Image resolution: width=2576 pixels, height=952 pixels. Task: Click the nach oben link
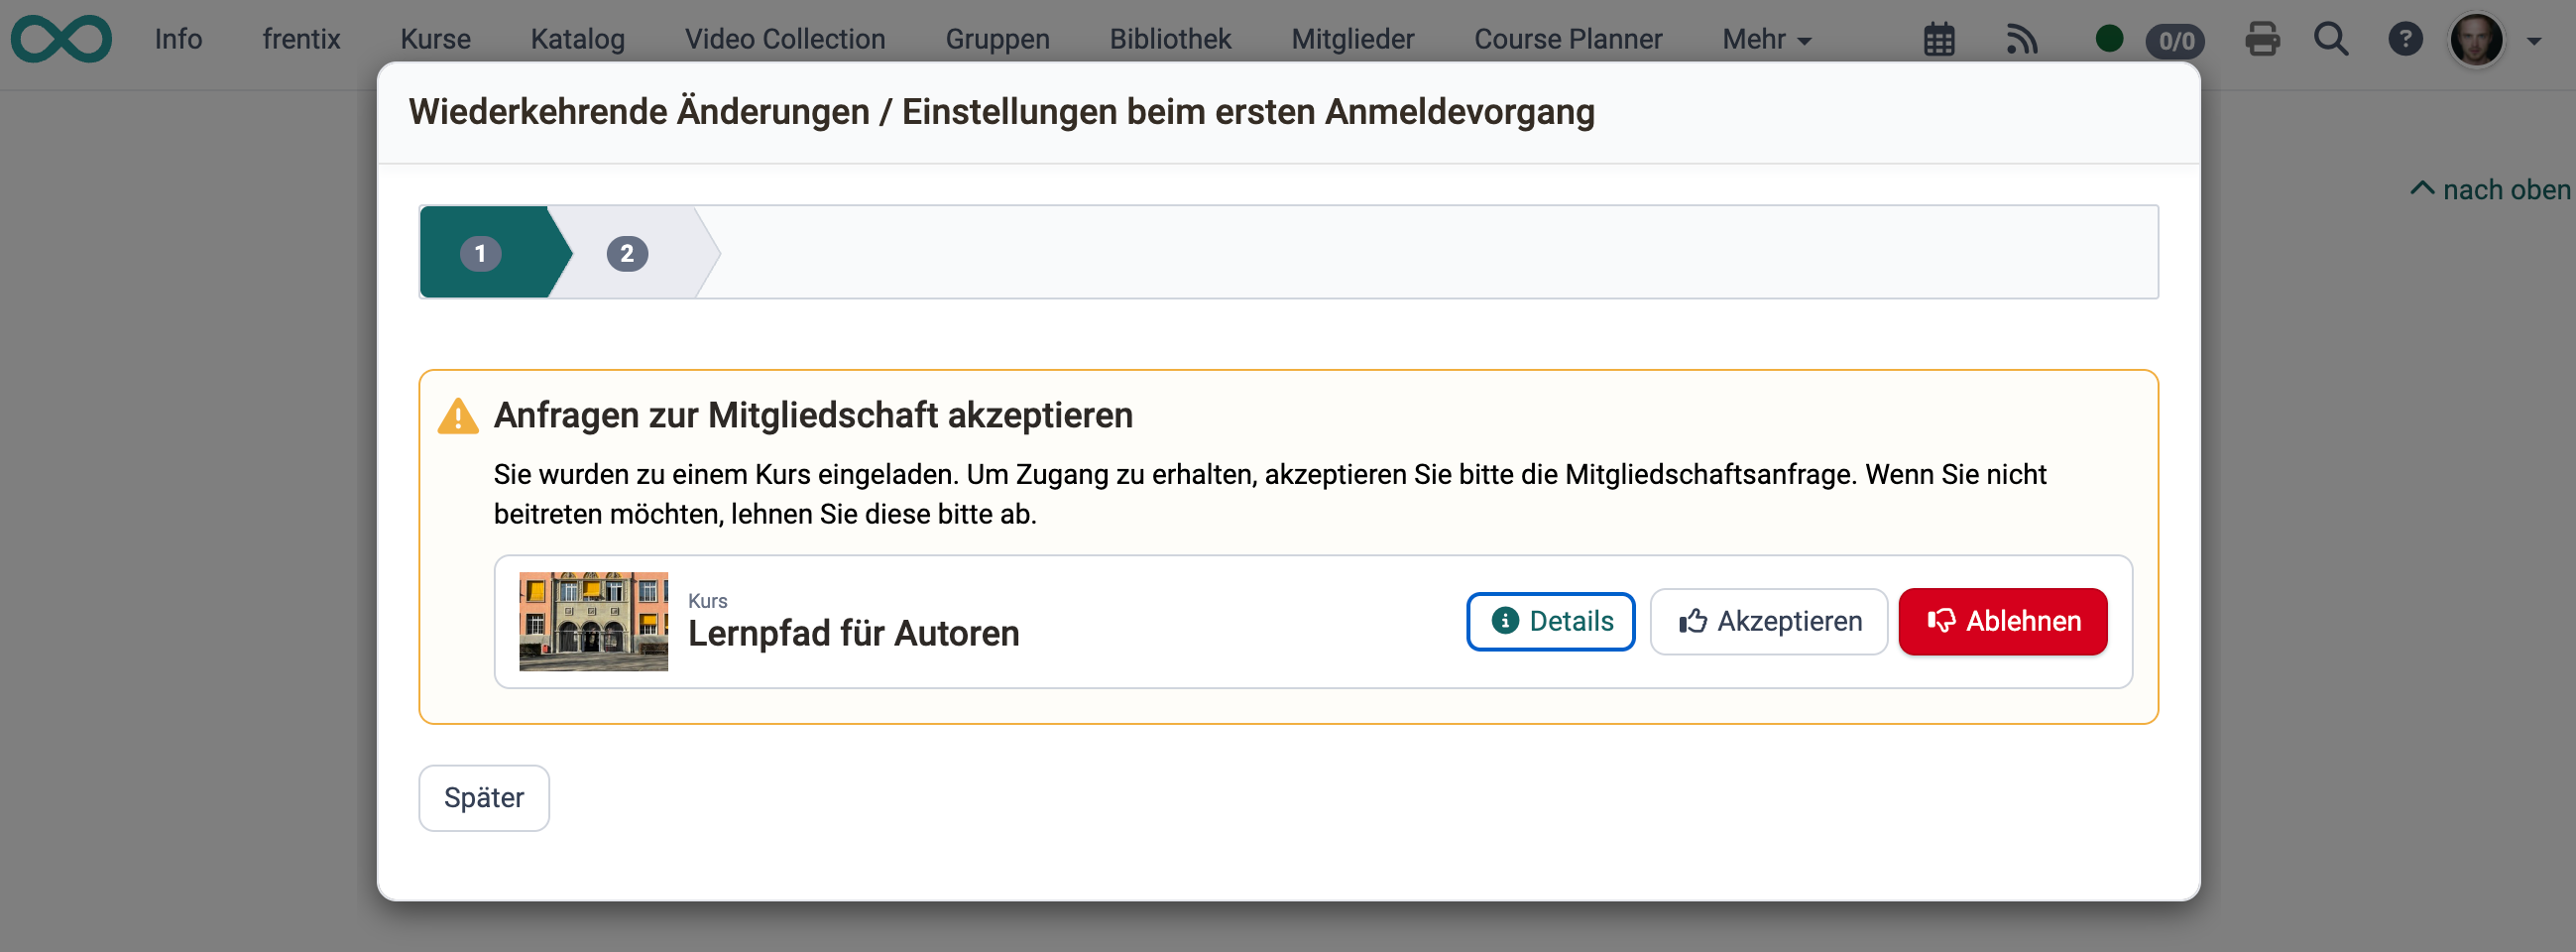point(2490,189)
